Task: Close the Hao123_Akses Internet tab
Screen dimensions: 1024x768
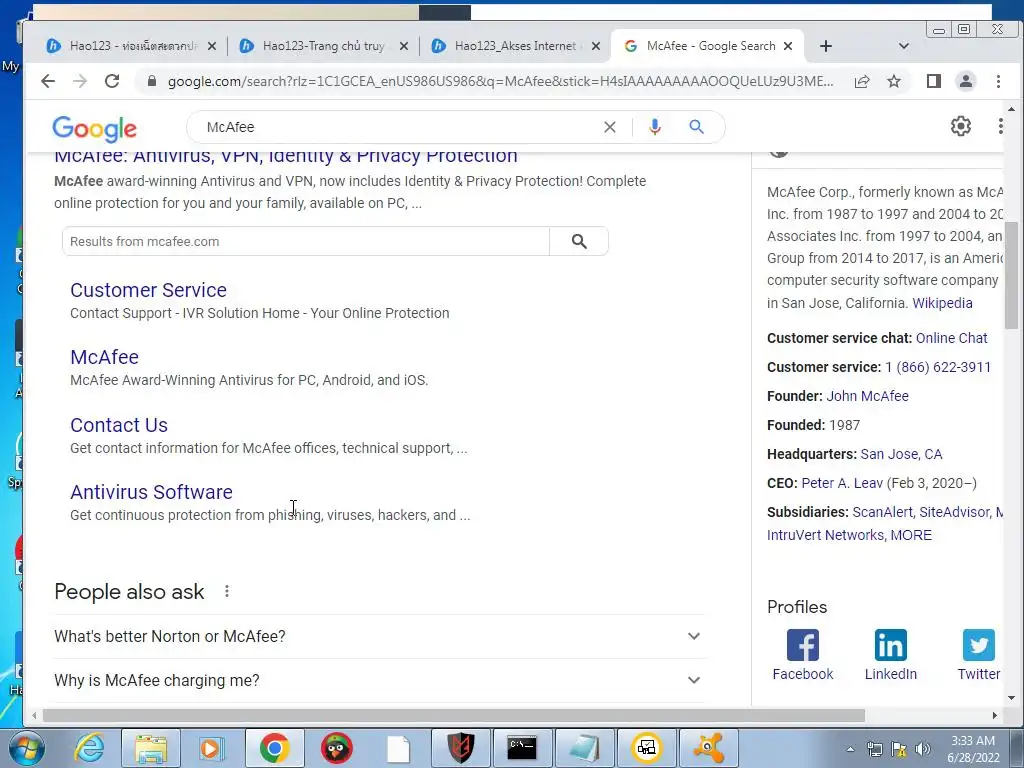Action: [x=596, y=46]
